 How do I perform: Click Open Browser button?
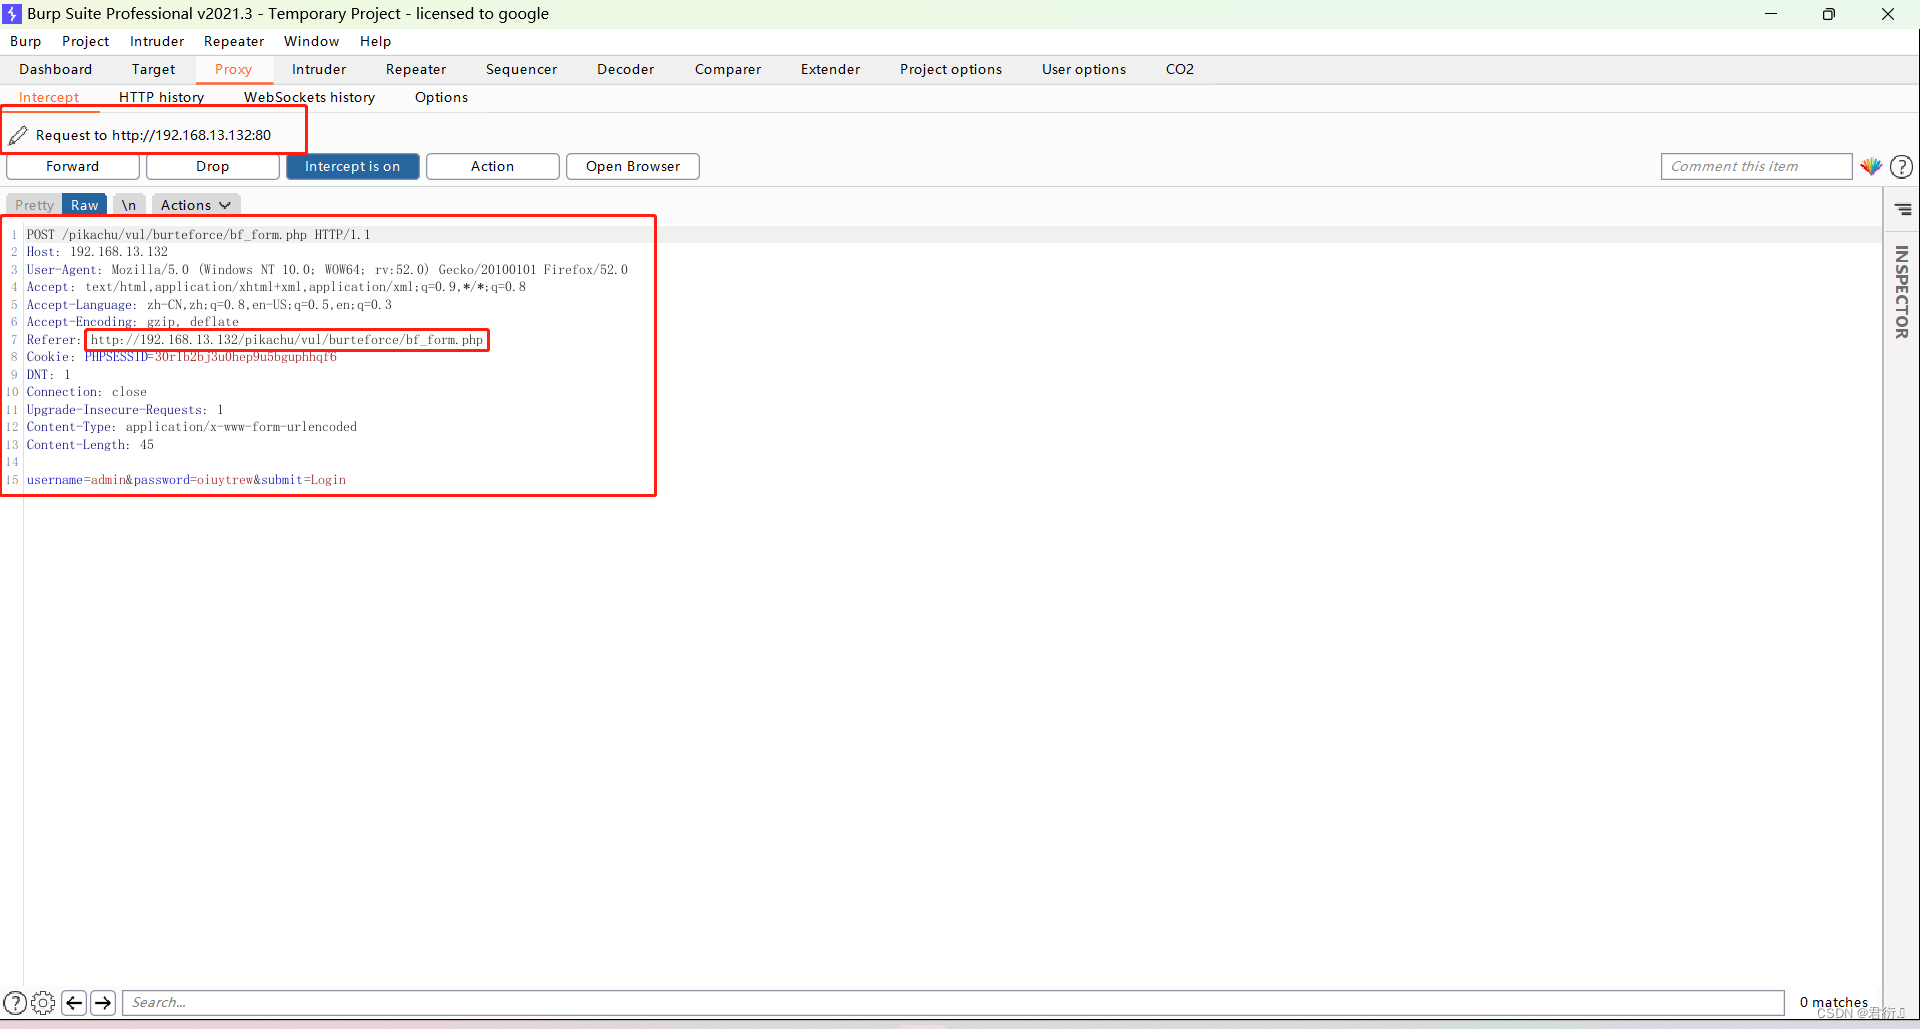click(x=633, y=167)
